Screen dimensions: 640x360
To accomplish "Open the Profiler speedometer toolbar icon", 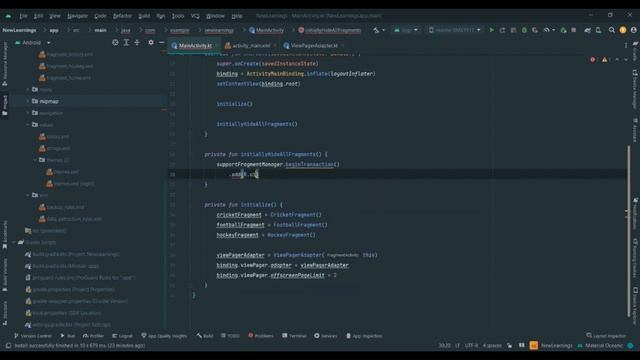I will [547, 30].
